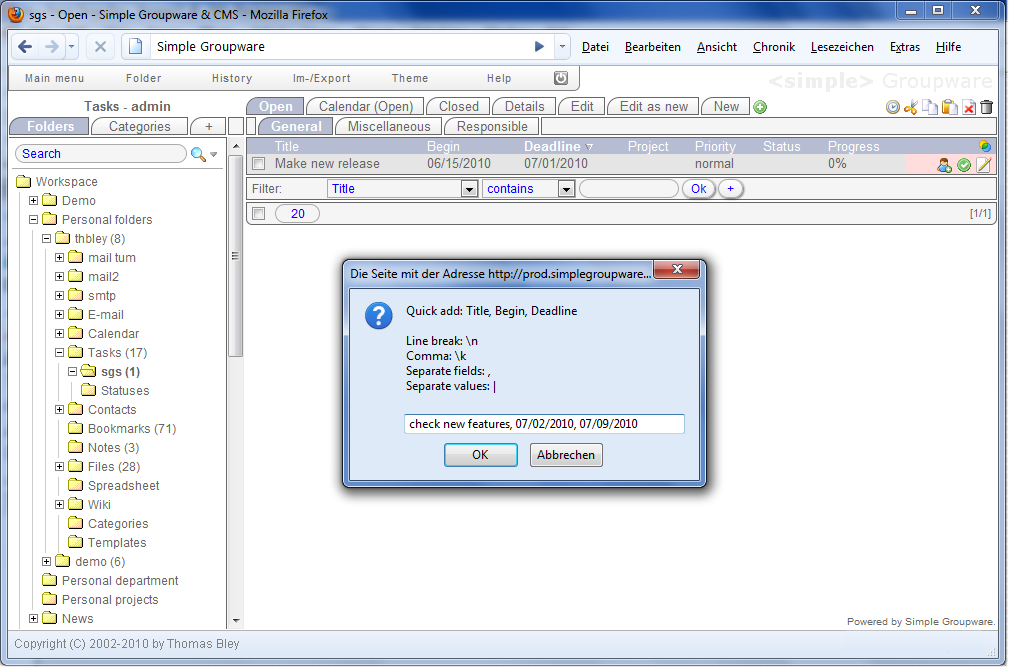Open the Im-/Export menu
This screenshot has height=668, width=1009.
322,79
